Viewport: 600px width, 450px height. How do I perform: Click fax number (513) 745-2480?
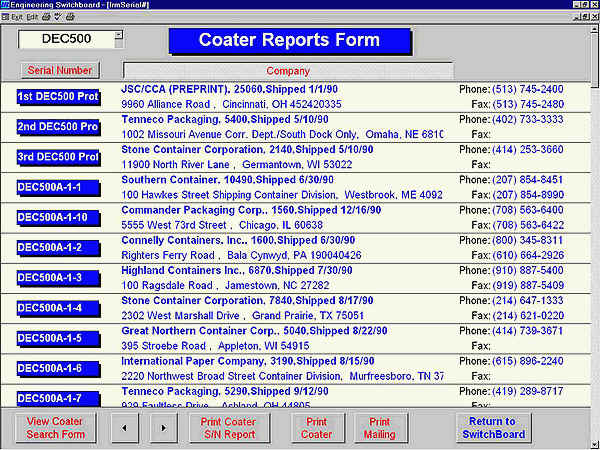pos(528,104)
